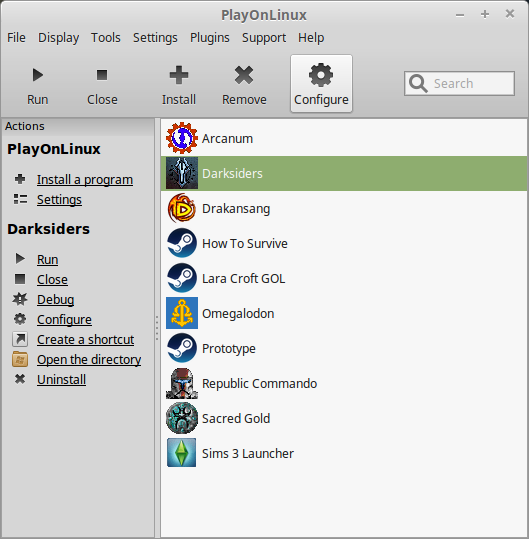Click the Configure gear toolbar button
The width and height of the screenshot is (529, 539).
click(321, 84)
